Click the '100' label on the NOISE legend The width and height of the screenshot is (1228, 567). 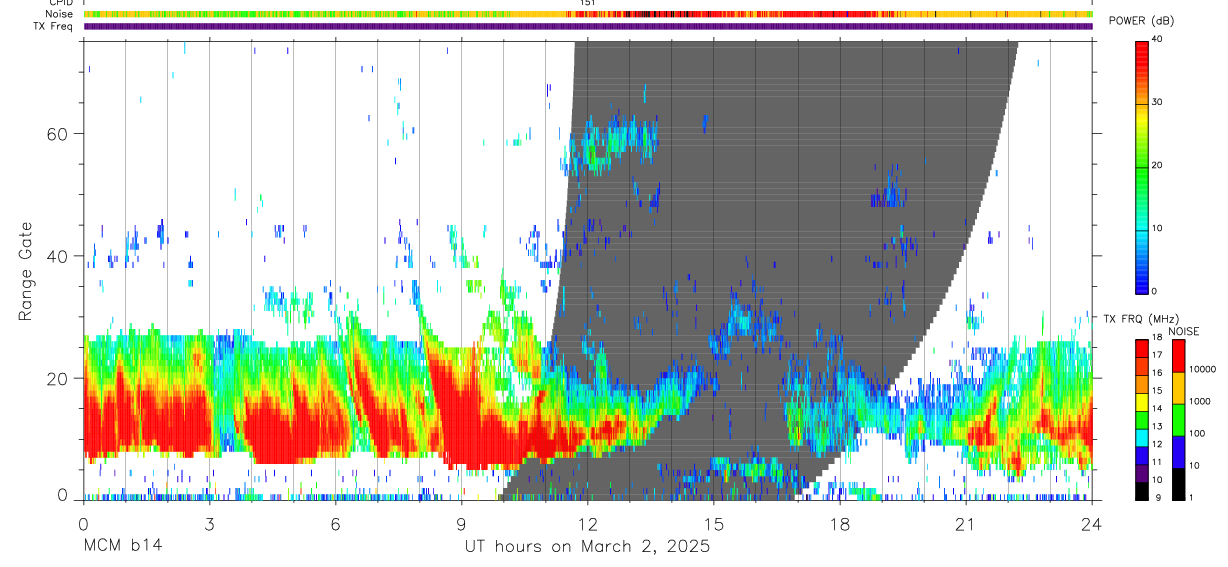tap(1195, 433)
